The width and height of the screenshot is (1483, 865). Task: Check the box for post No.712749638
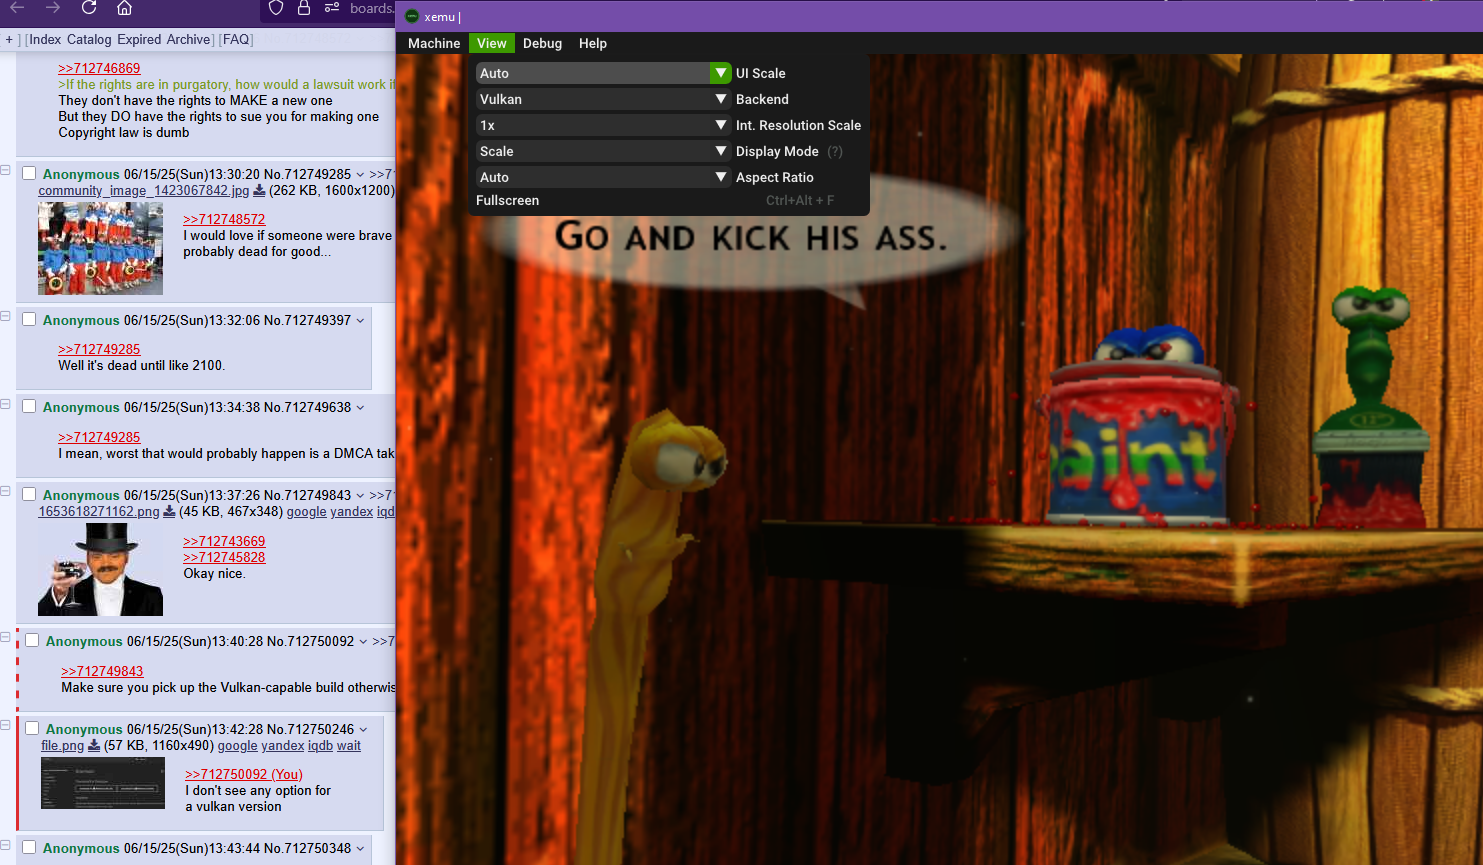(29, 407)
